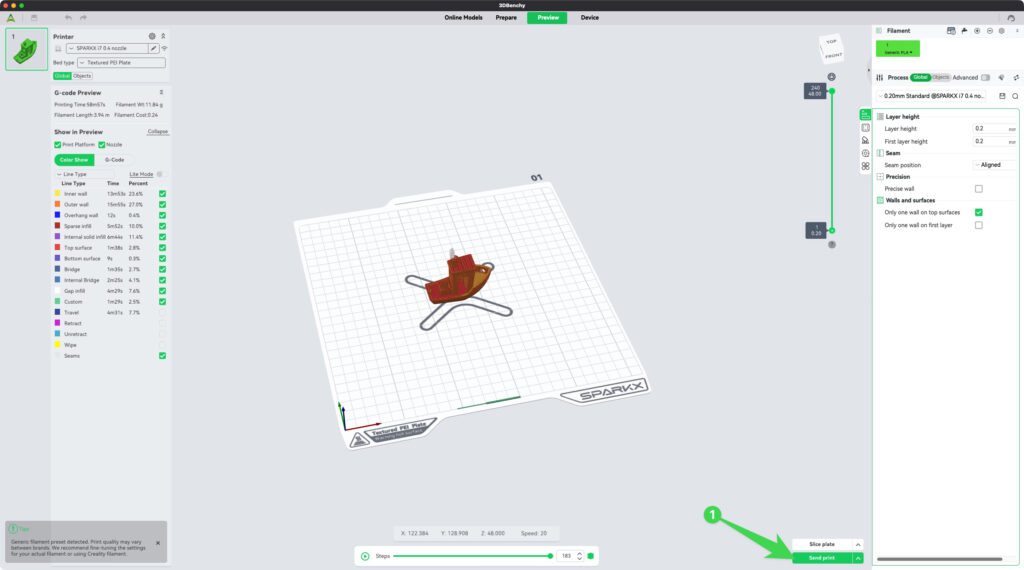Add a filament with the plus icon
This screenshot has width=1024, height=570.
(x=977, y=31)
